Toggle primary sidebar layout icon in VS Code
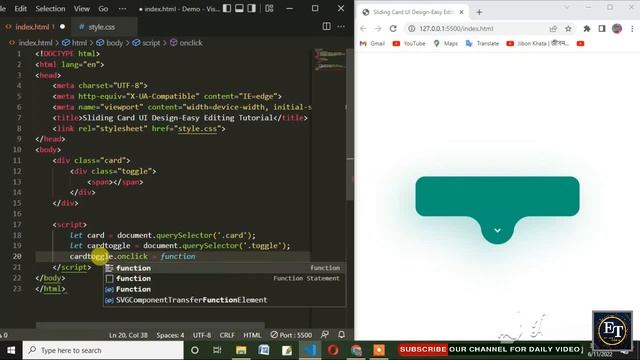The image size is (640, 360). 227,8
